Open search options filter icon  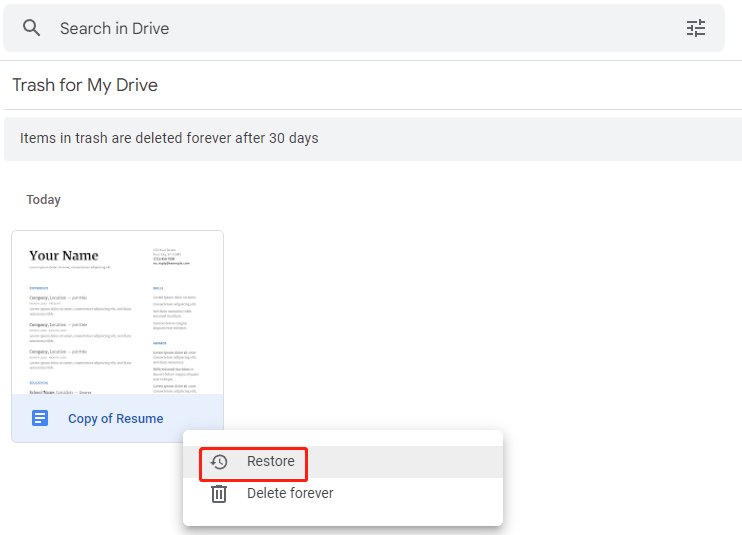[x=696, y=28]
